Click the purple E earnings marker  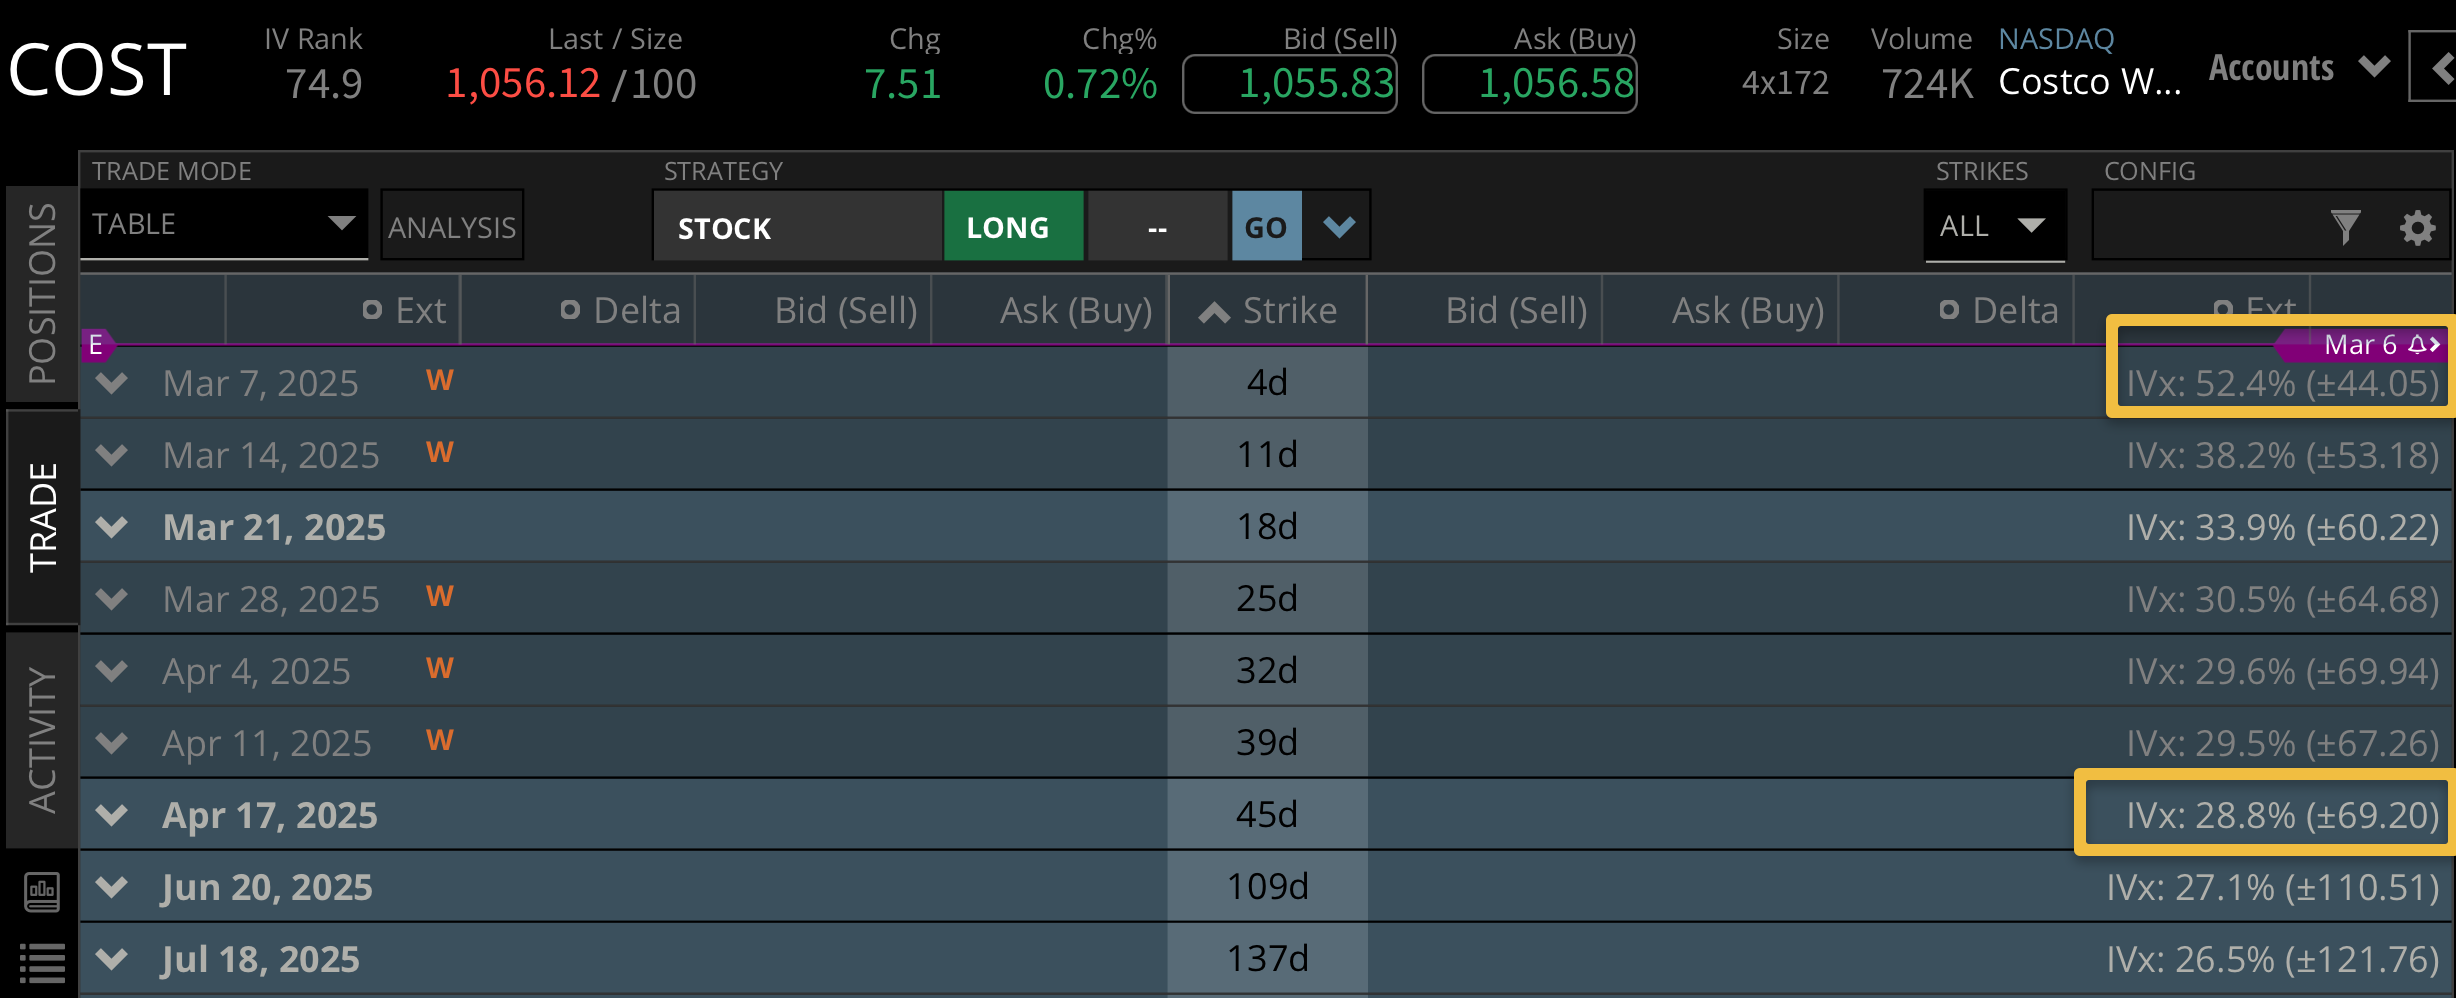coord(96,345)
